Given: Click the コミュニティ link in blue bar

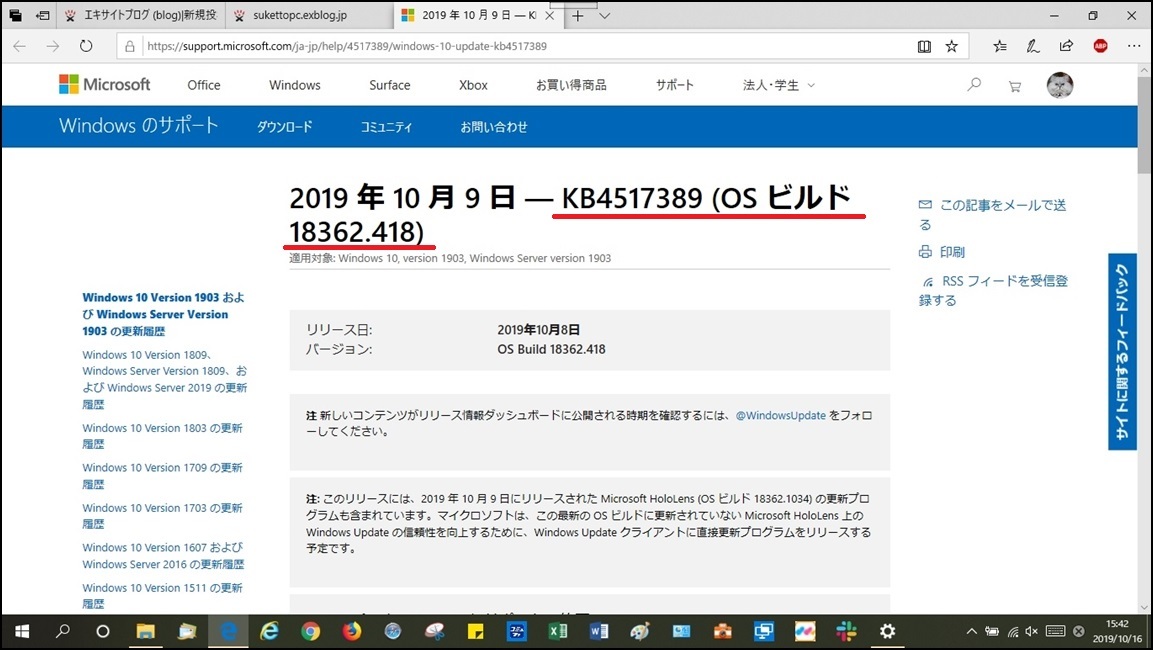Looking at the screenshot, I should coord(386,127).
